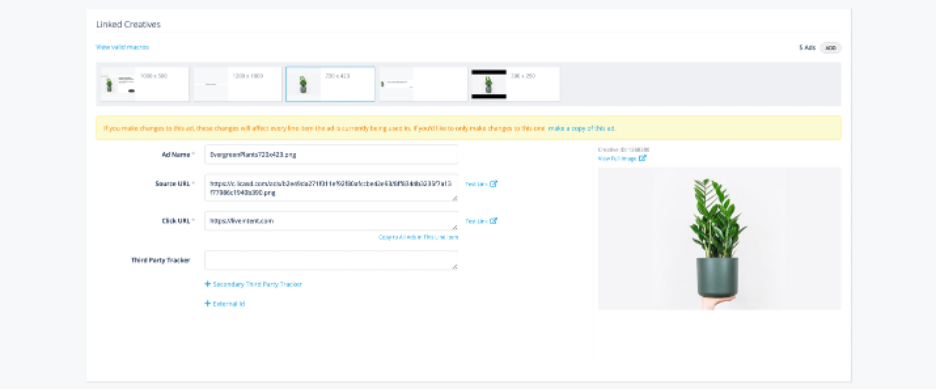The image size is (936, 390).
Task: Click plus icon for External Id
Action: tap(208, 303)
